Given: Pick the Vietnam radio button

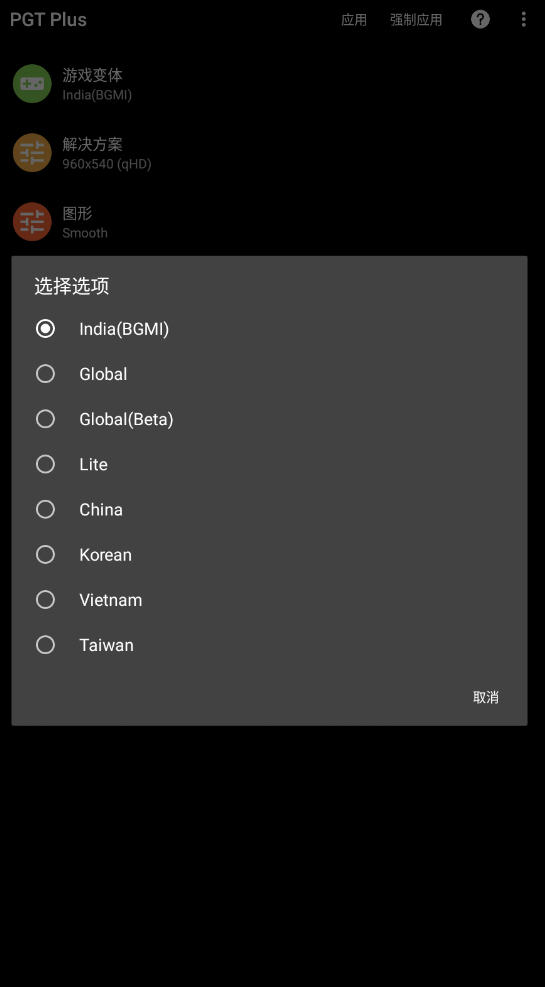Looking at the screenshot, I should click(x=45, y=599).
